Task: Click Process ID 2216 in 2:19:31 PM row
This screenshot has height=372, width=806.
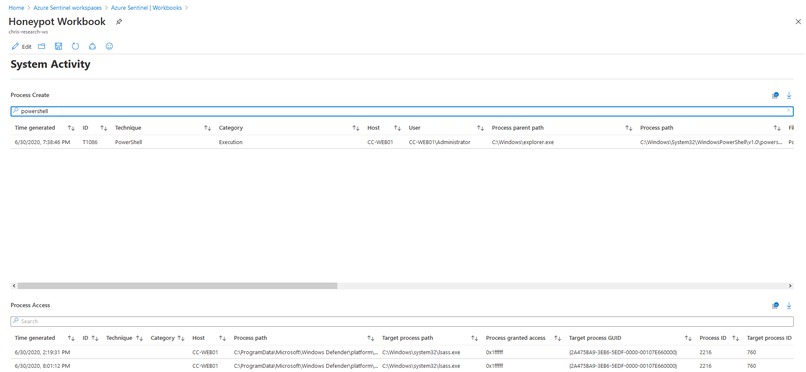Action: click(705, 352)
